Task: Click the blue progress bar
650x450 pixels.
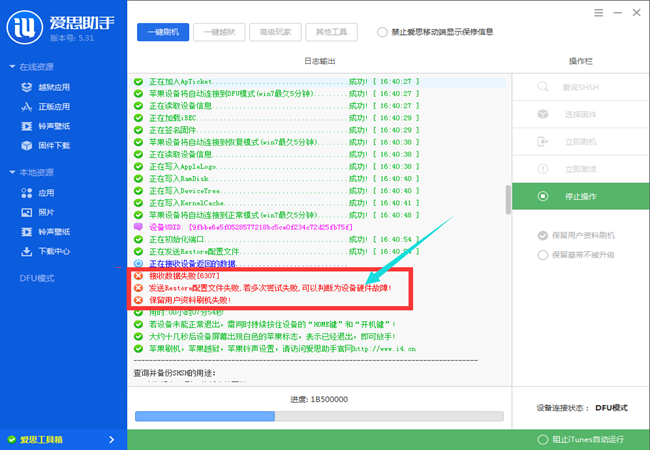Action: coord(205,416)
